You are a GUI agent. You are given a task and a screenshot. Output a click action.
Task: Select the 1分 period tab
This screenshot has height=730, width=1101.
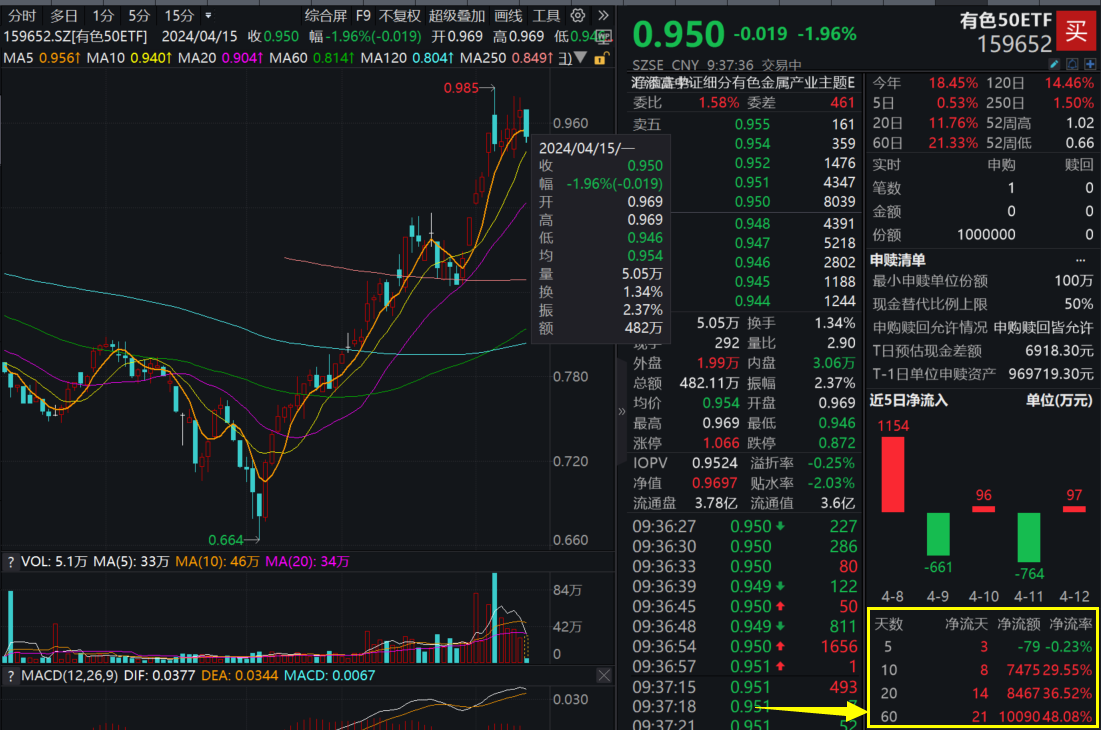pyautogui.click(x=103, y=15)
